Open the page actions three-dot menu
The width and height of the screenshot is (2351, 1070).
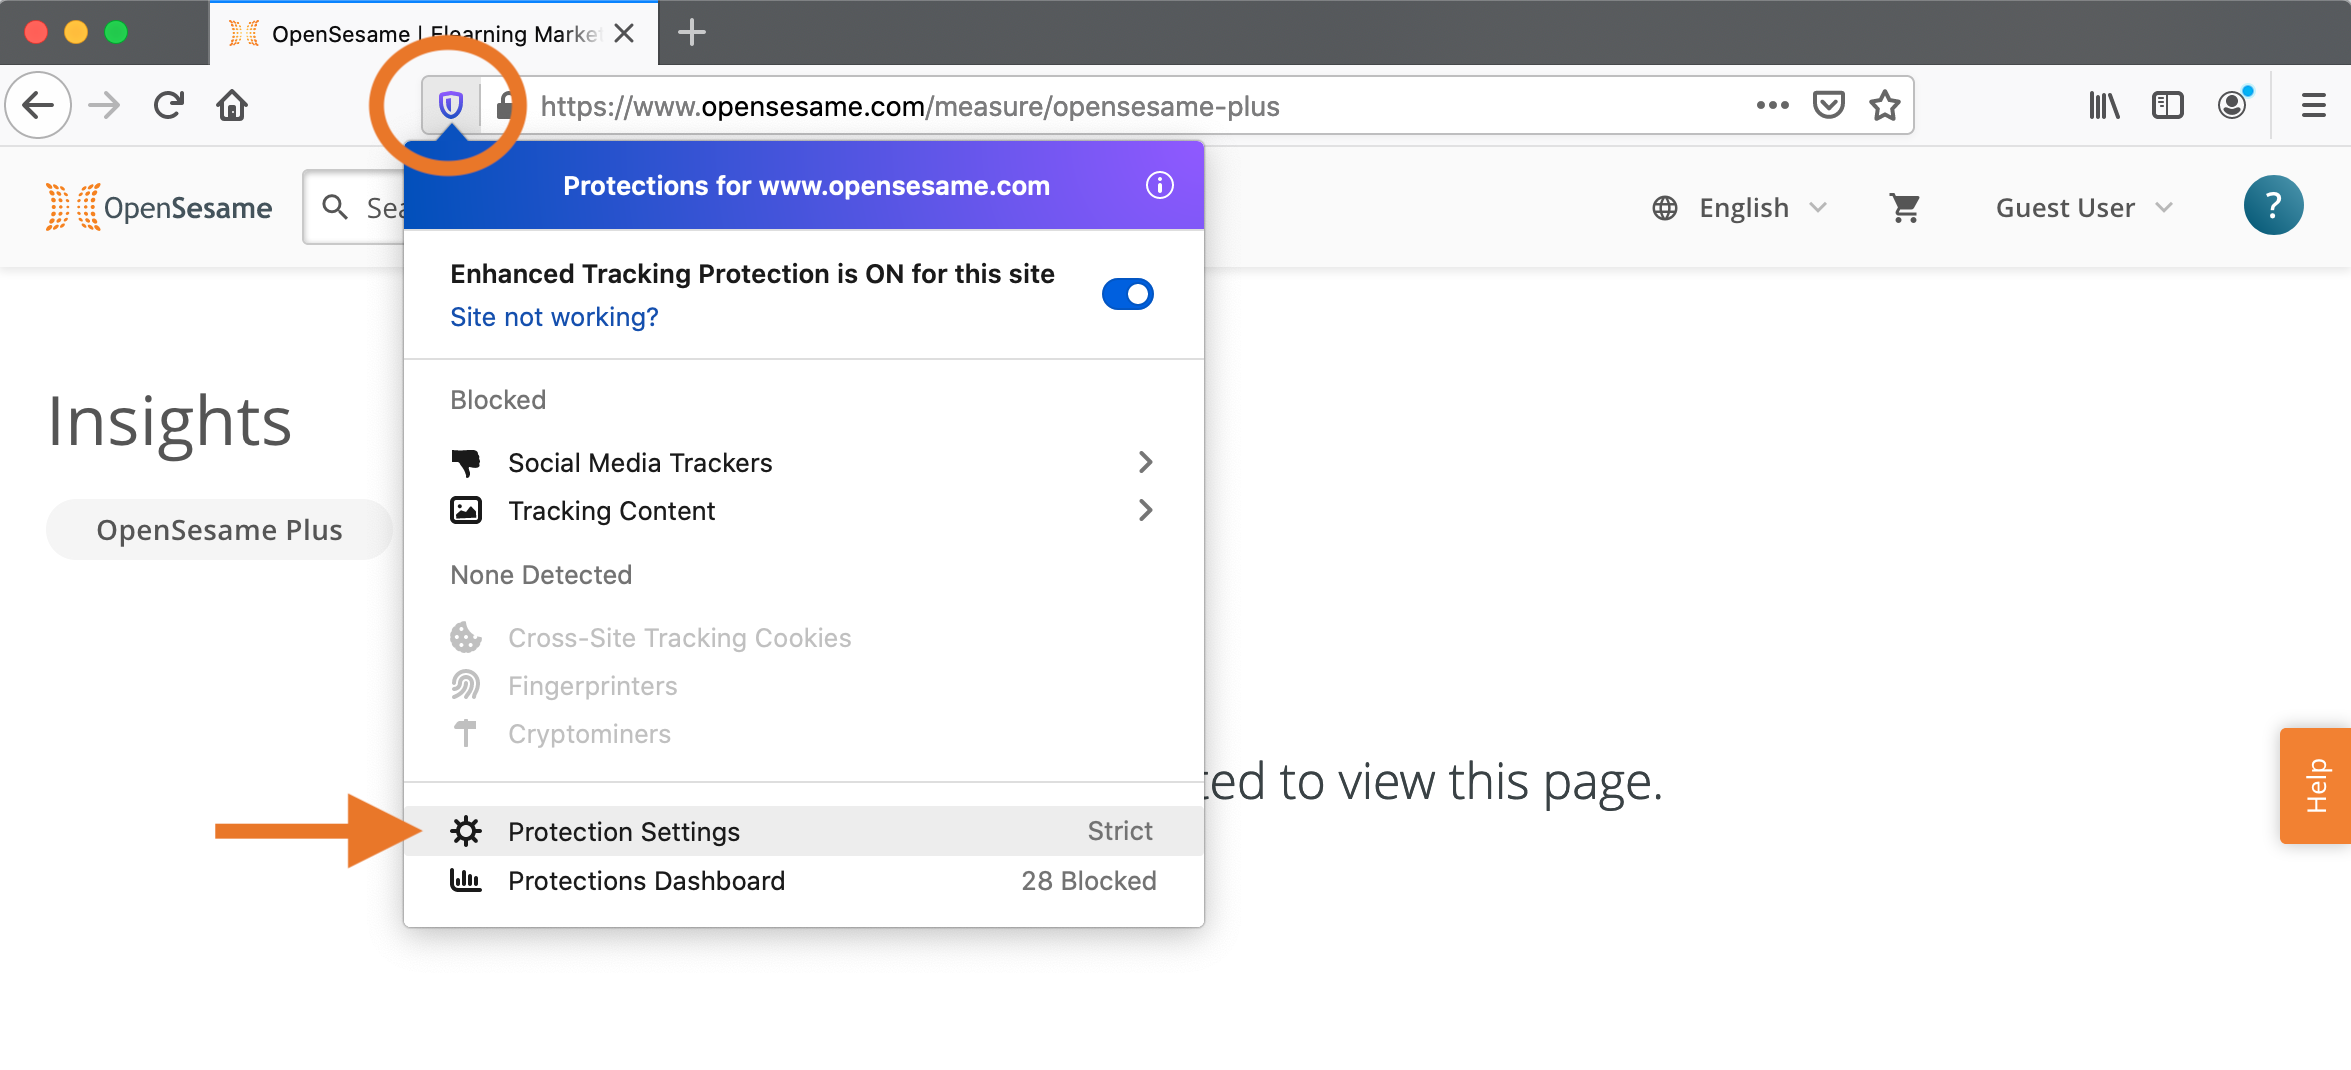(1772, 105)
